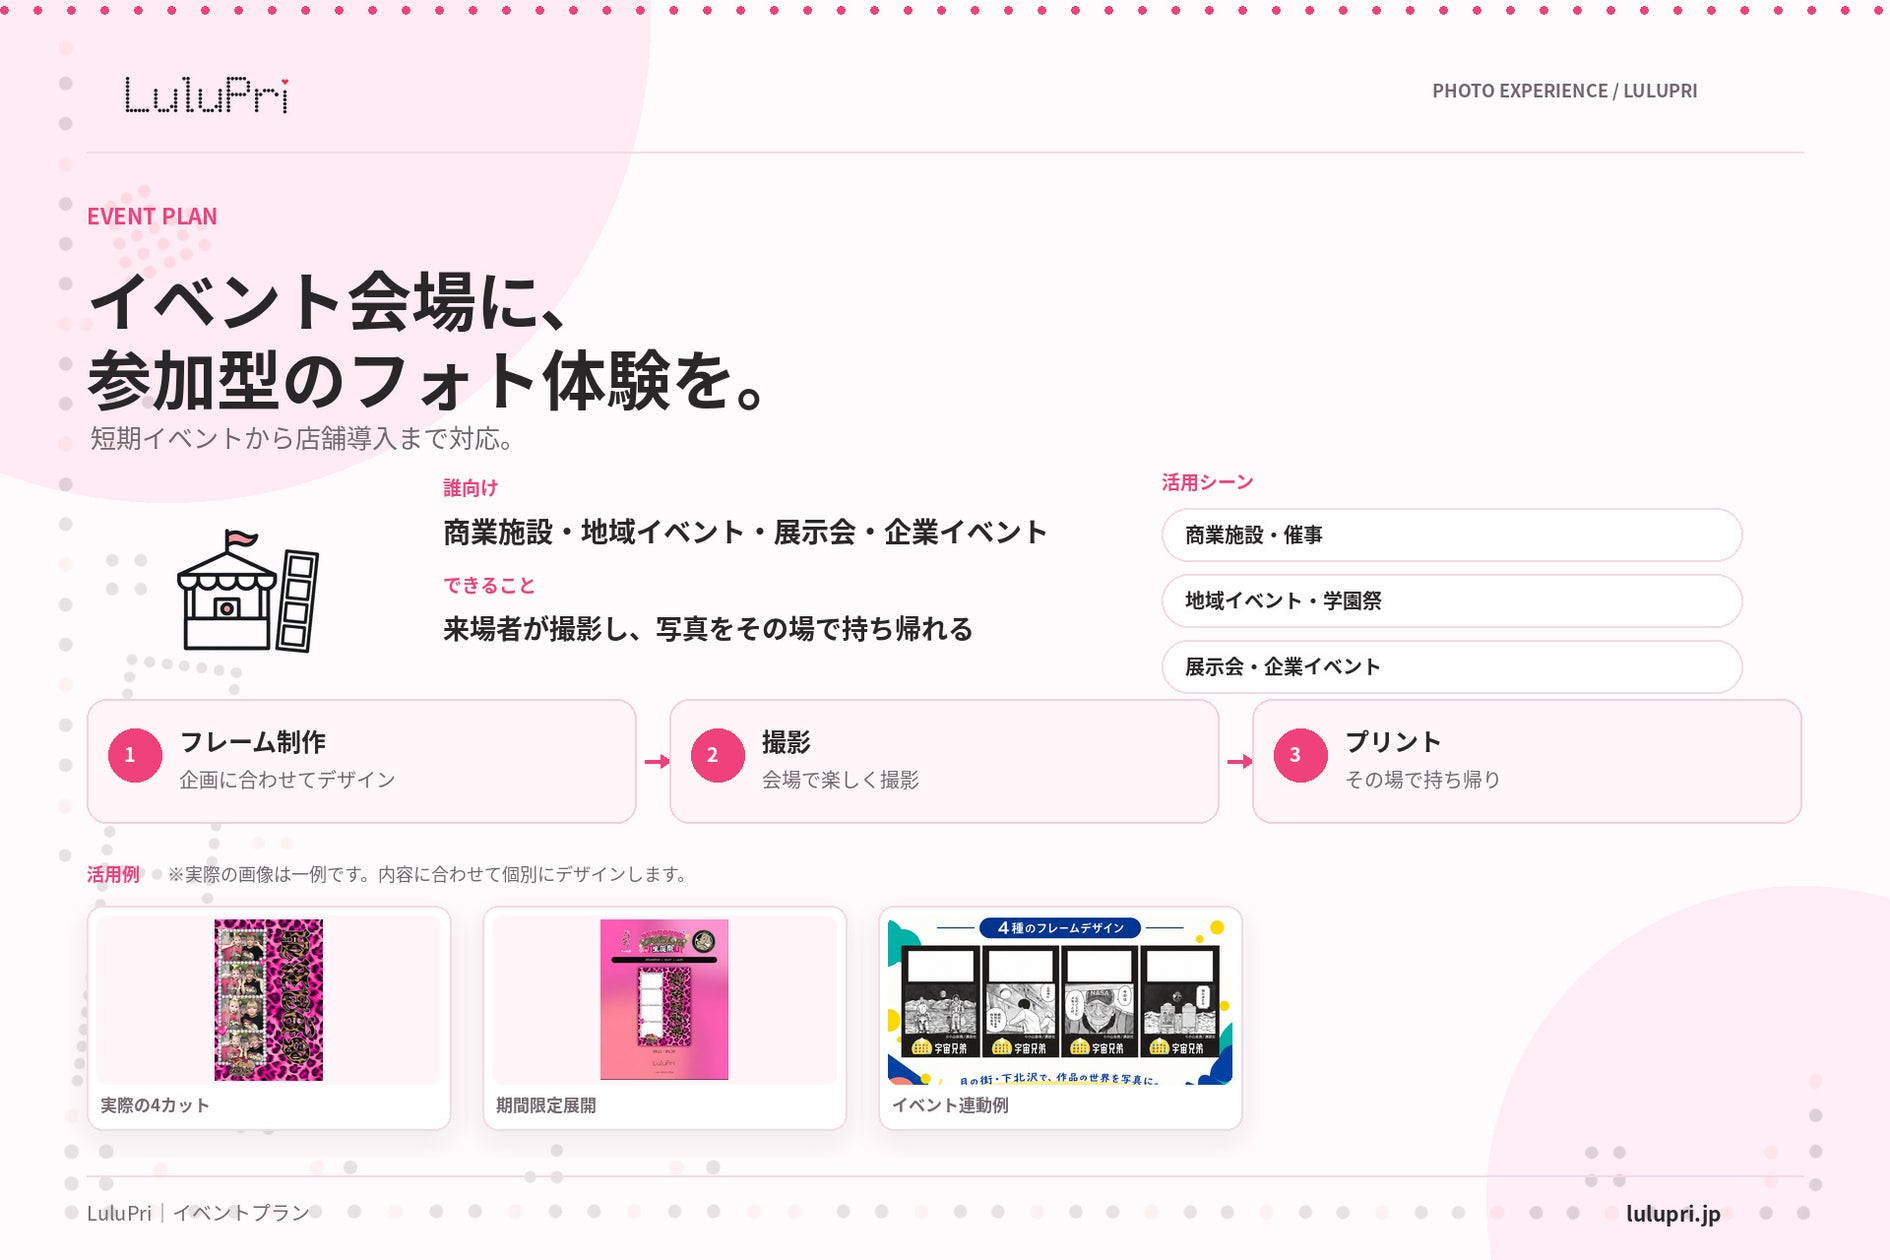Viewport: 1890px width, 1260px height.
Task: Click the イベント連動例 caption
Action: click(950, 1105)
